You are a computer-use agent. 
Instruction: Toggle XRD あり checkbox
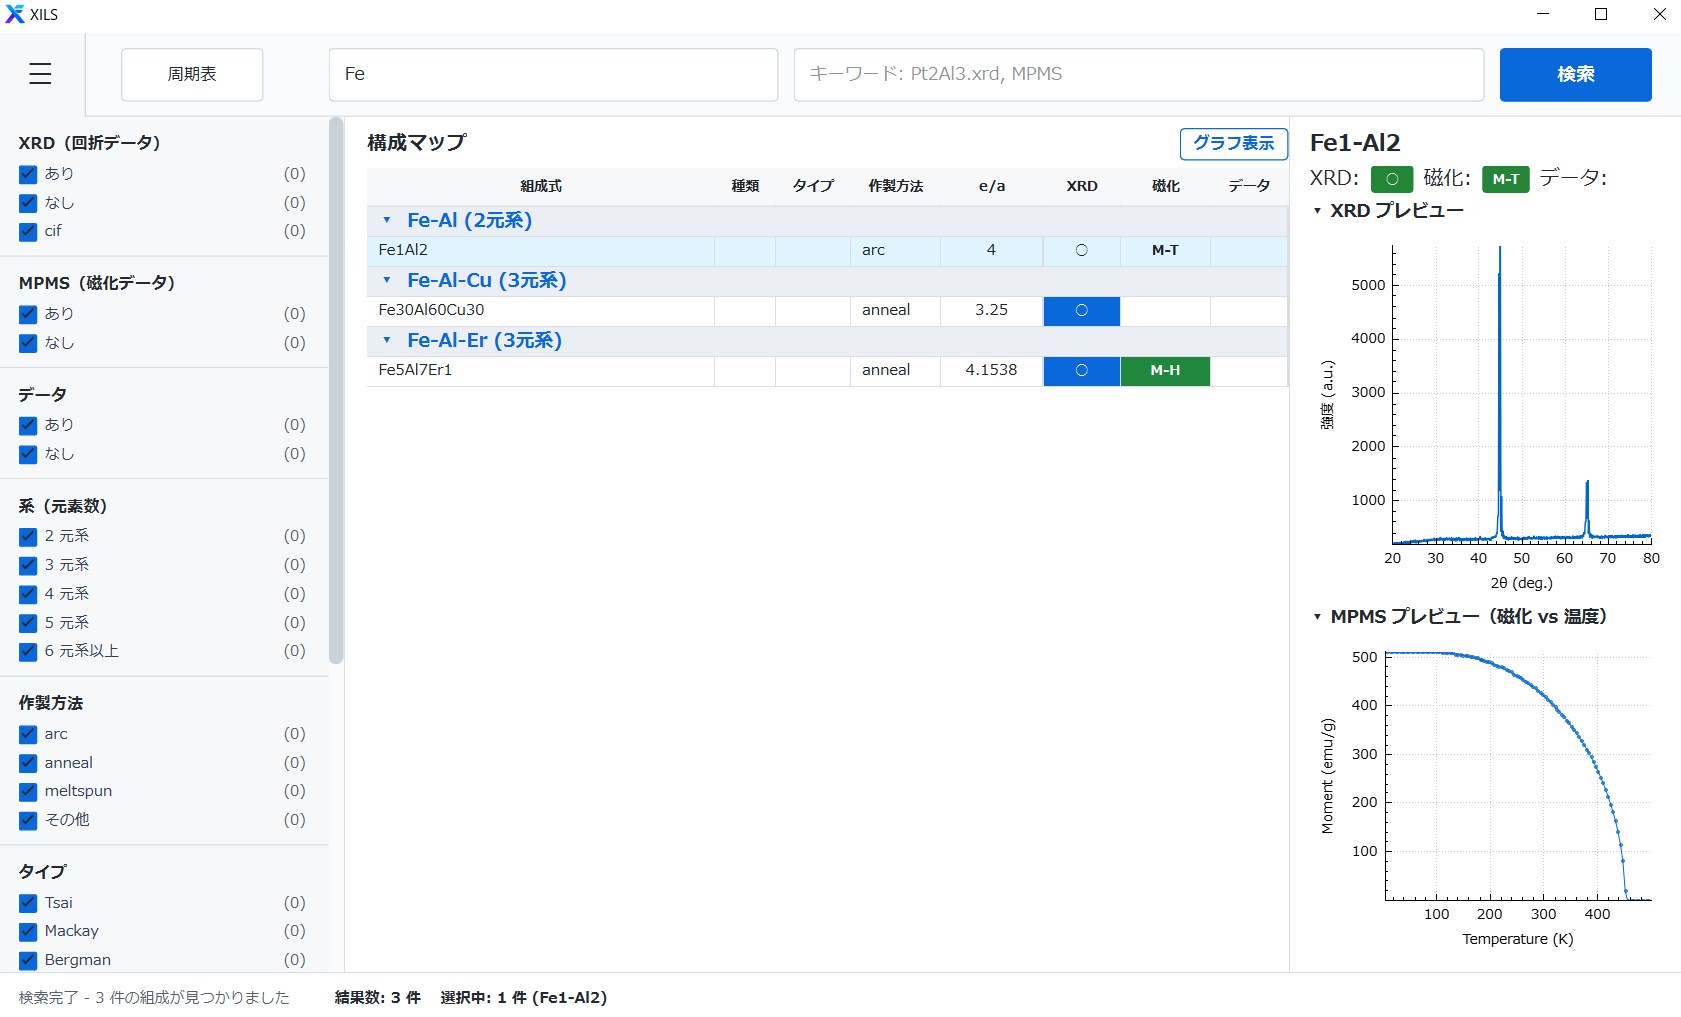[x=28, y=174]
